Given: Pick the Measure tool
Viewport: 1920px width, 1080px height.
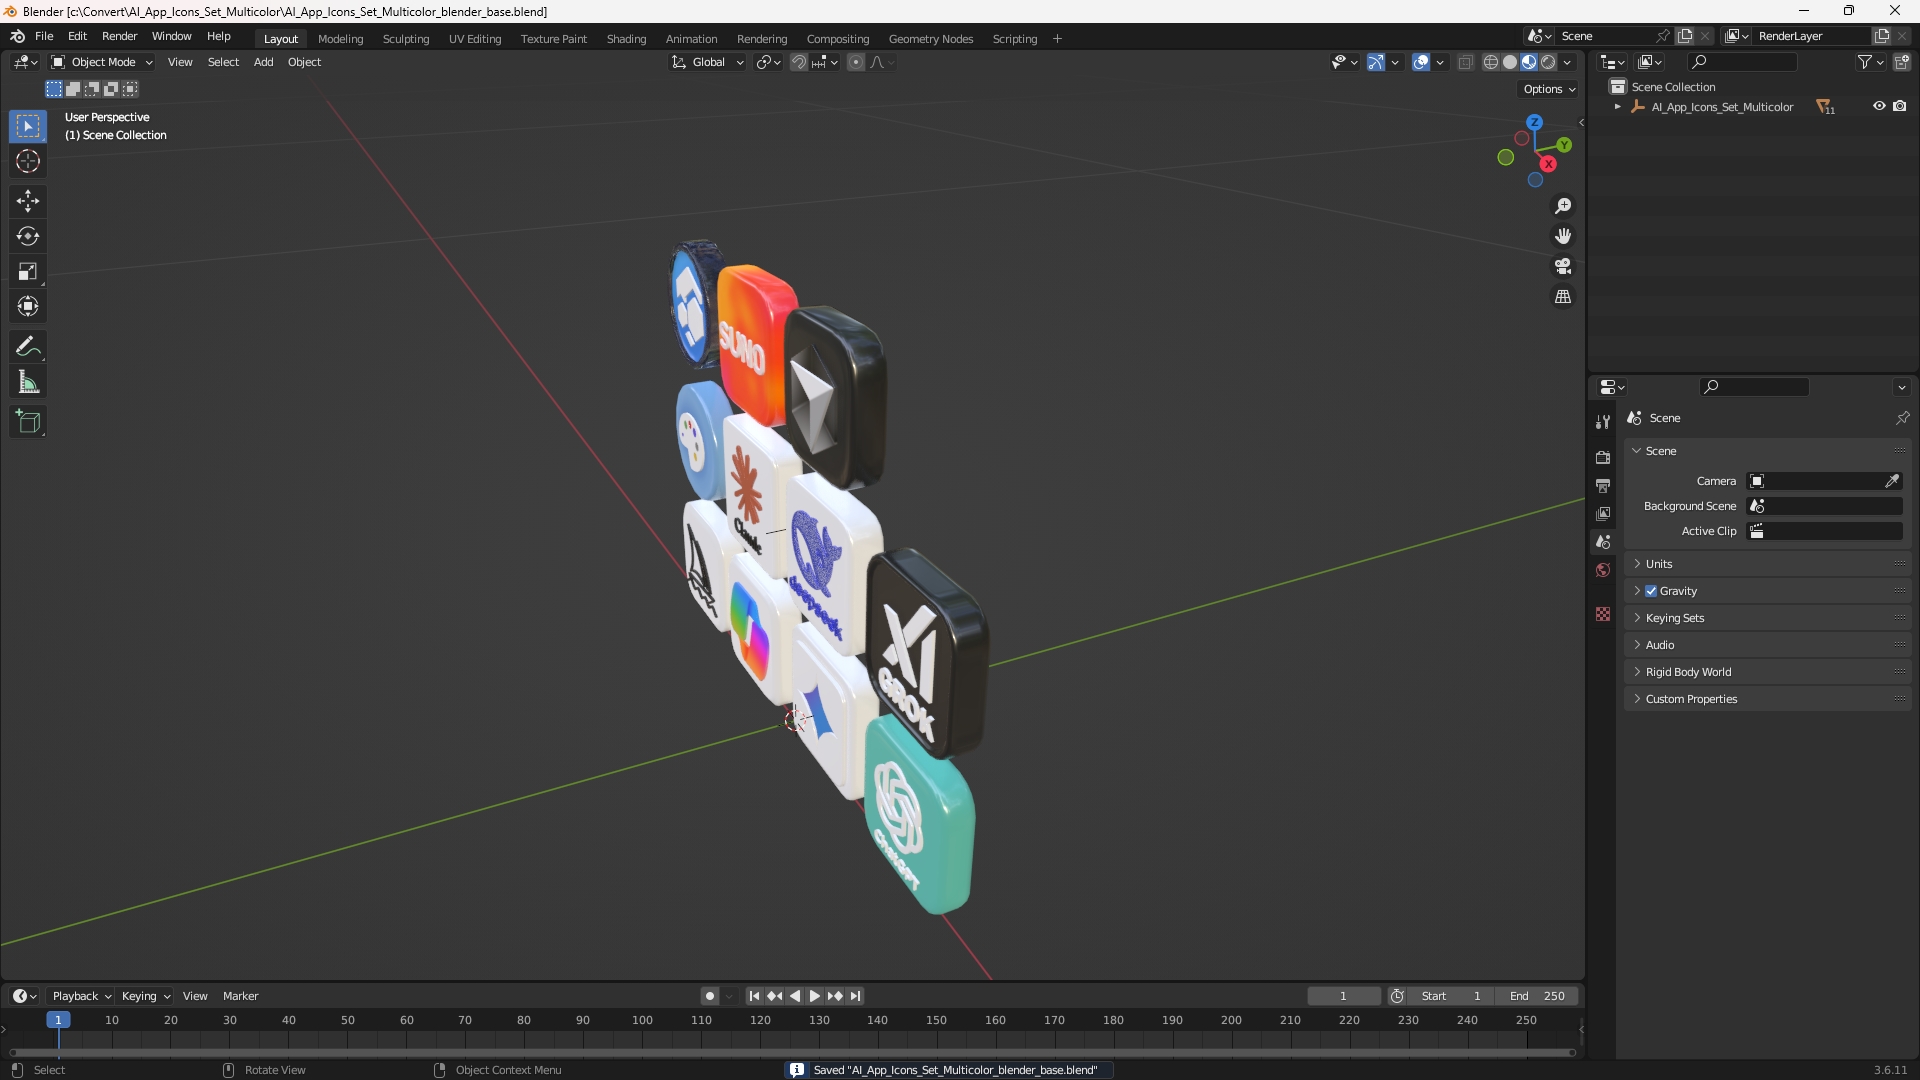Looking at the screenshot, I should click(x=28, y=382).
